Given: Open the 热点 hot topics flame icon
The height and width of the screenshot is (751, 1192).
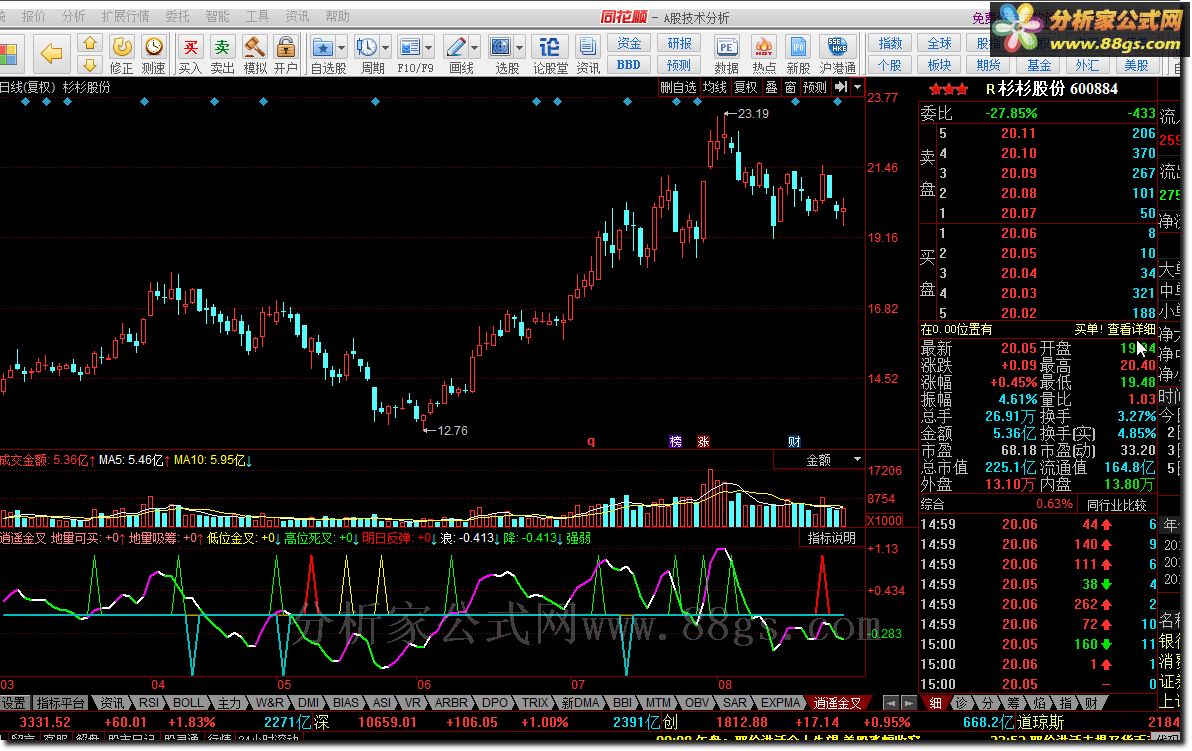Looking at the screenshot, I should pos(764,55).
